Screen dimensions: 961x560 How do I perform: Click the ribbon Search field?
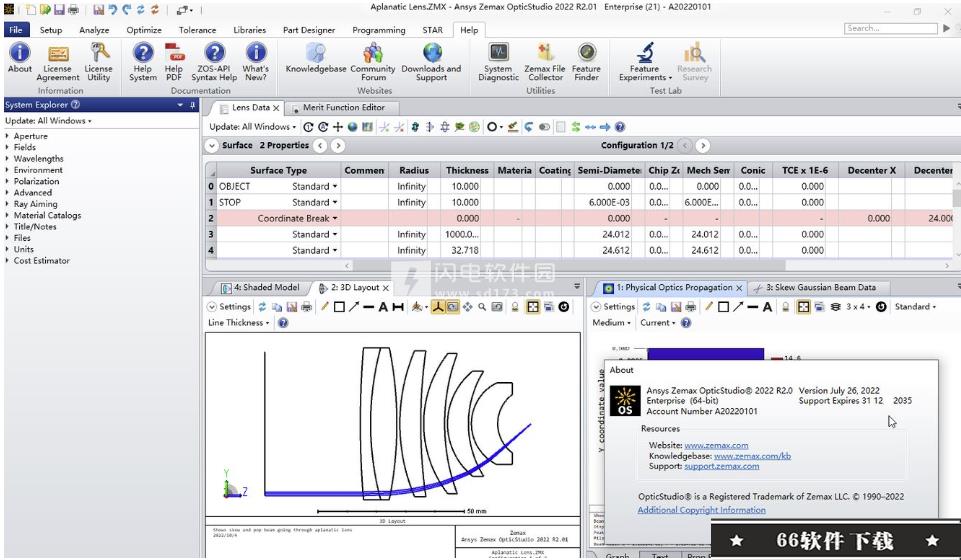(x=891, y=28)
